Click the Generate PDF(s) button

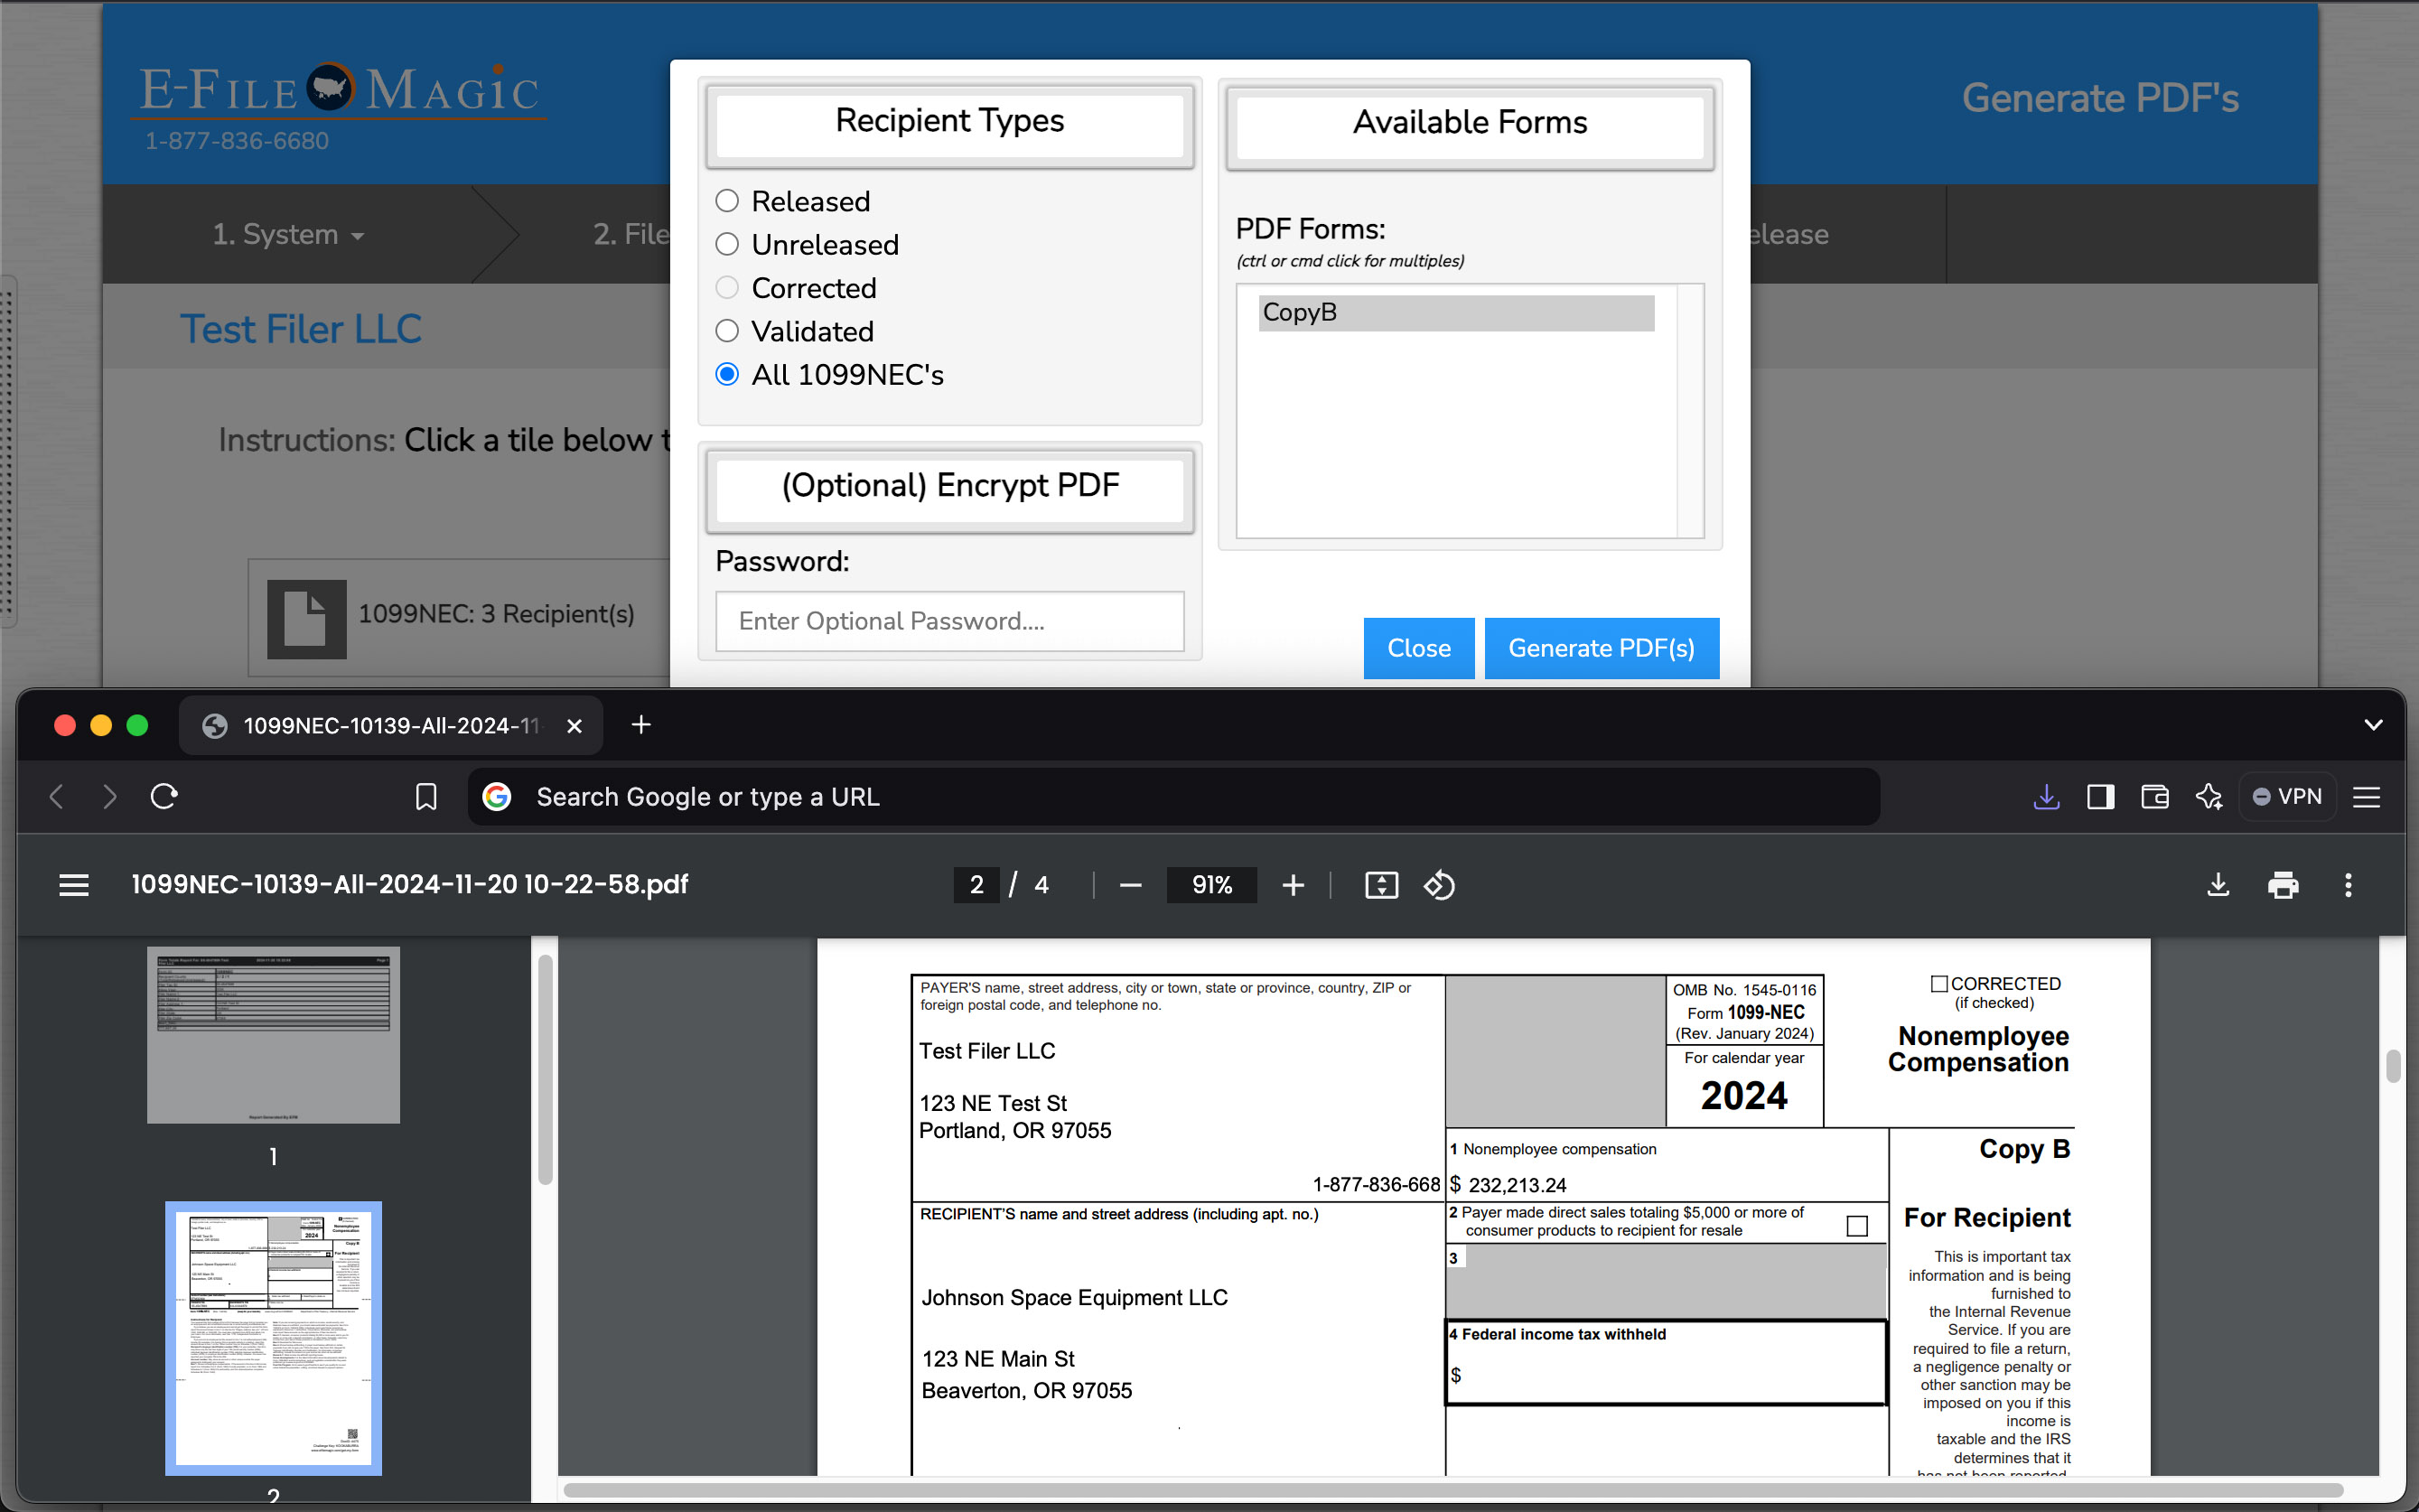(x=1601, y=648)
